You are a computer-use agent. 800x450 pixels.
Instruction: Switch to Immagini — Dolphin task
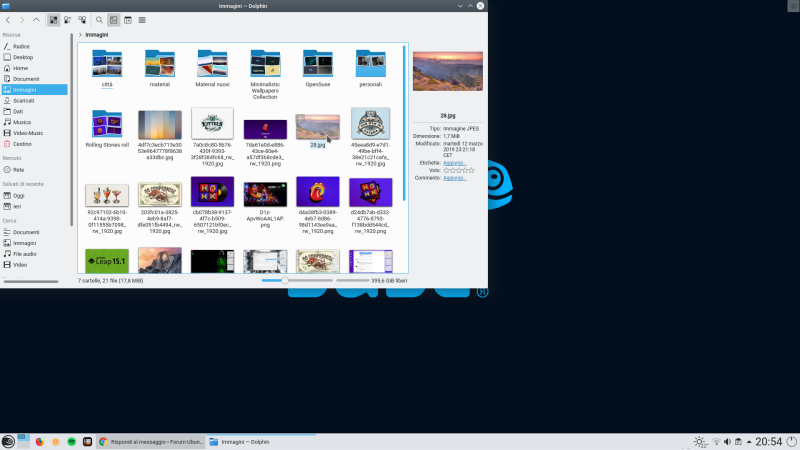(x=261, y=442)
